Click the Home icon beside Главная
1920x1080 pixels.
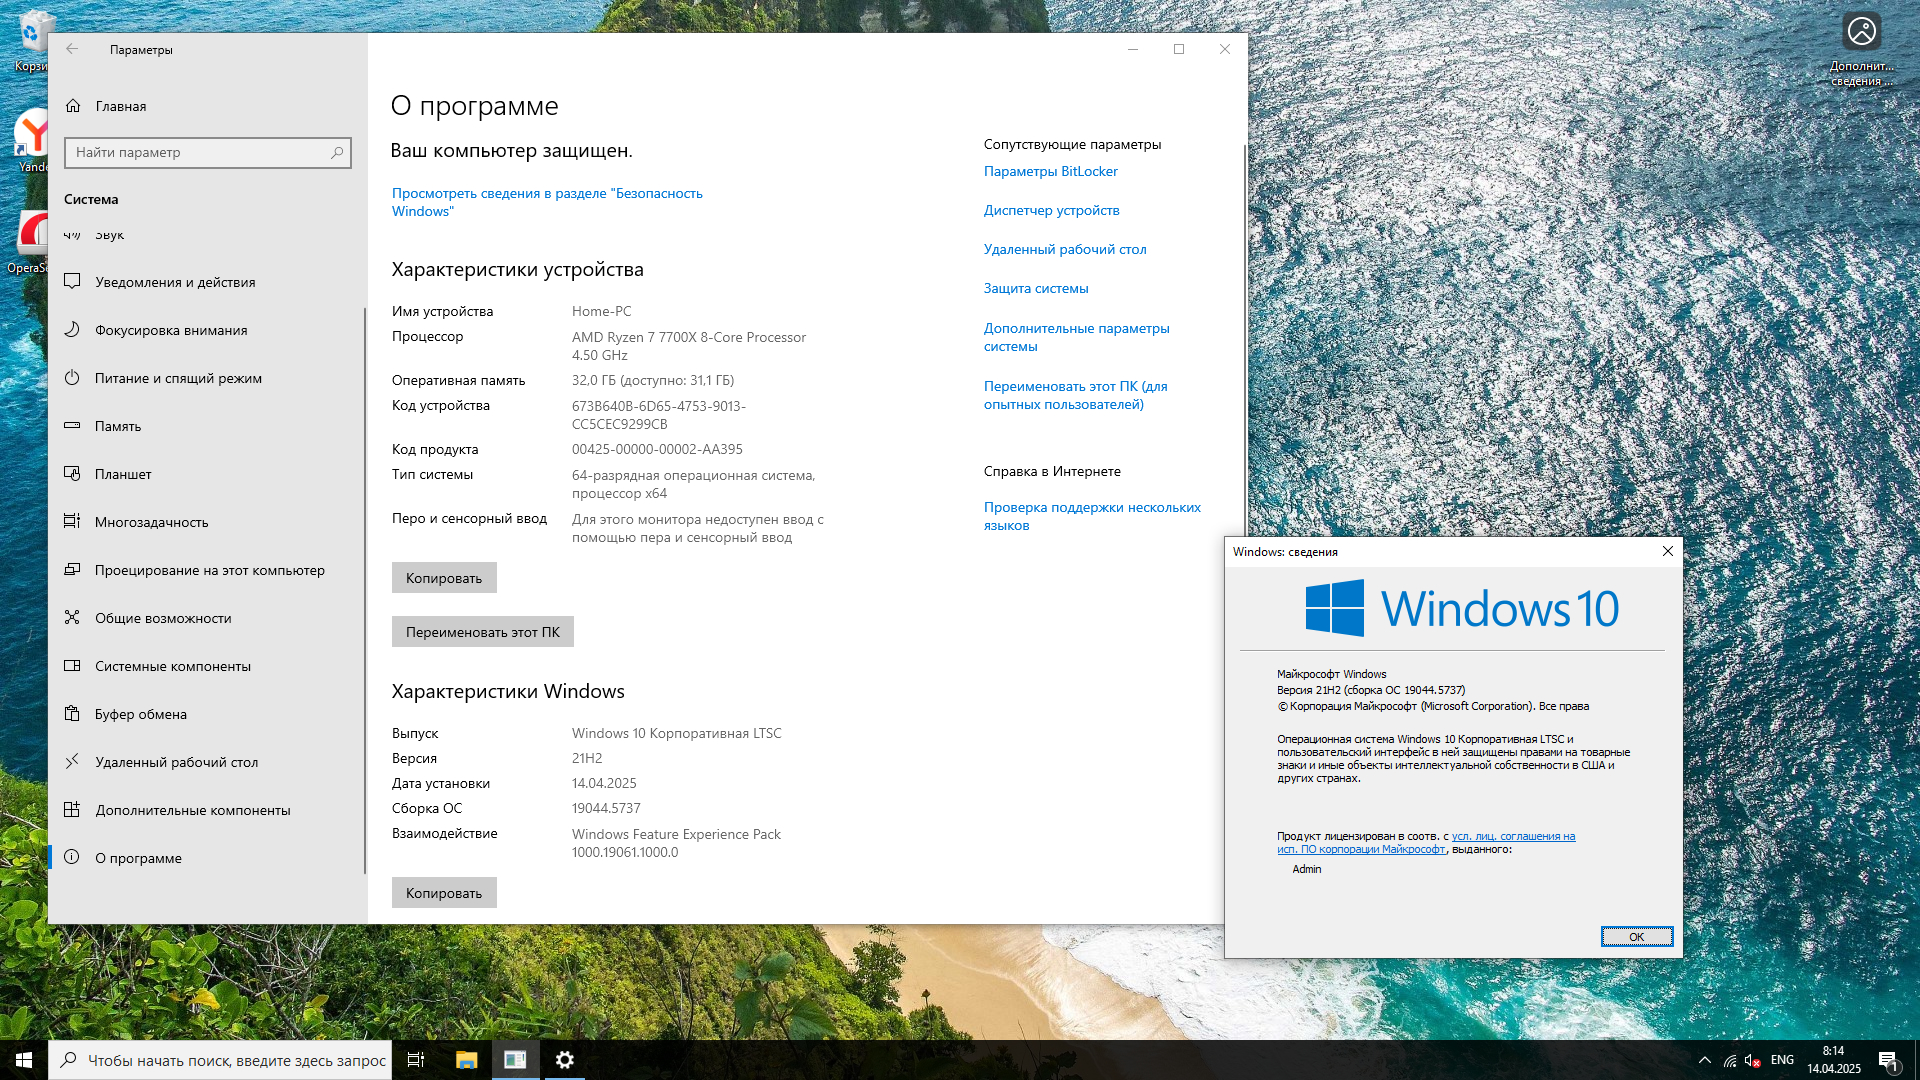(73, 106)
